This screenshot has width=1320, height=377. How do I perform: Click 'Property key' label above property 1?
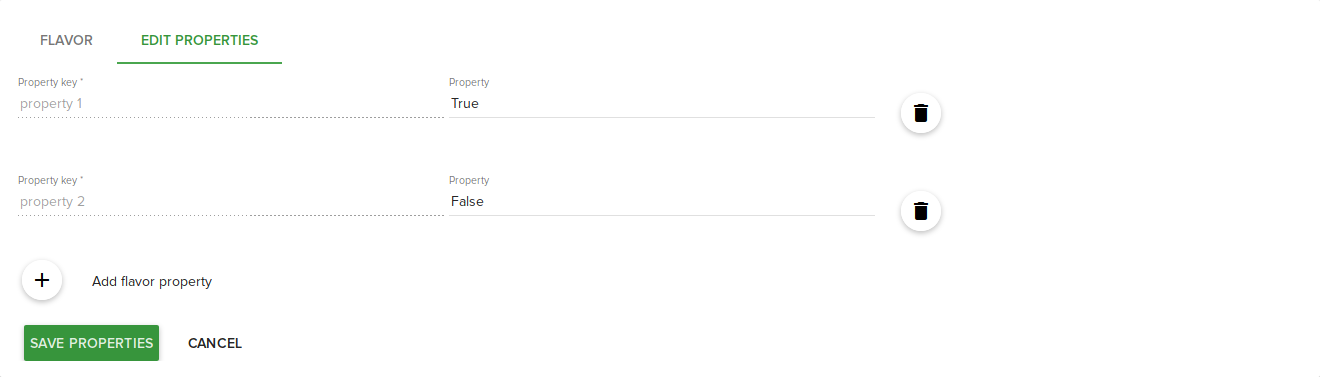pos(50,82)
